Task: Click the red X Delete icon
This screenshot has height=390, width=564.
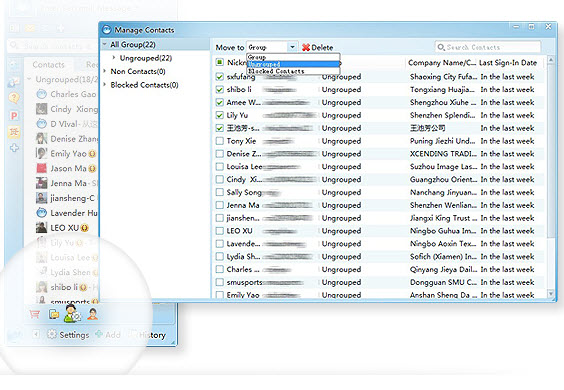Action: (306, 47)
